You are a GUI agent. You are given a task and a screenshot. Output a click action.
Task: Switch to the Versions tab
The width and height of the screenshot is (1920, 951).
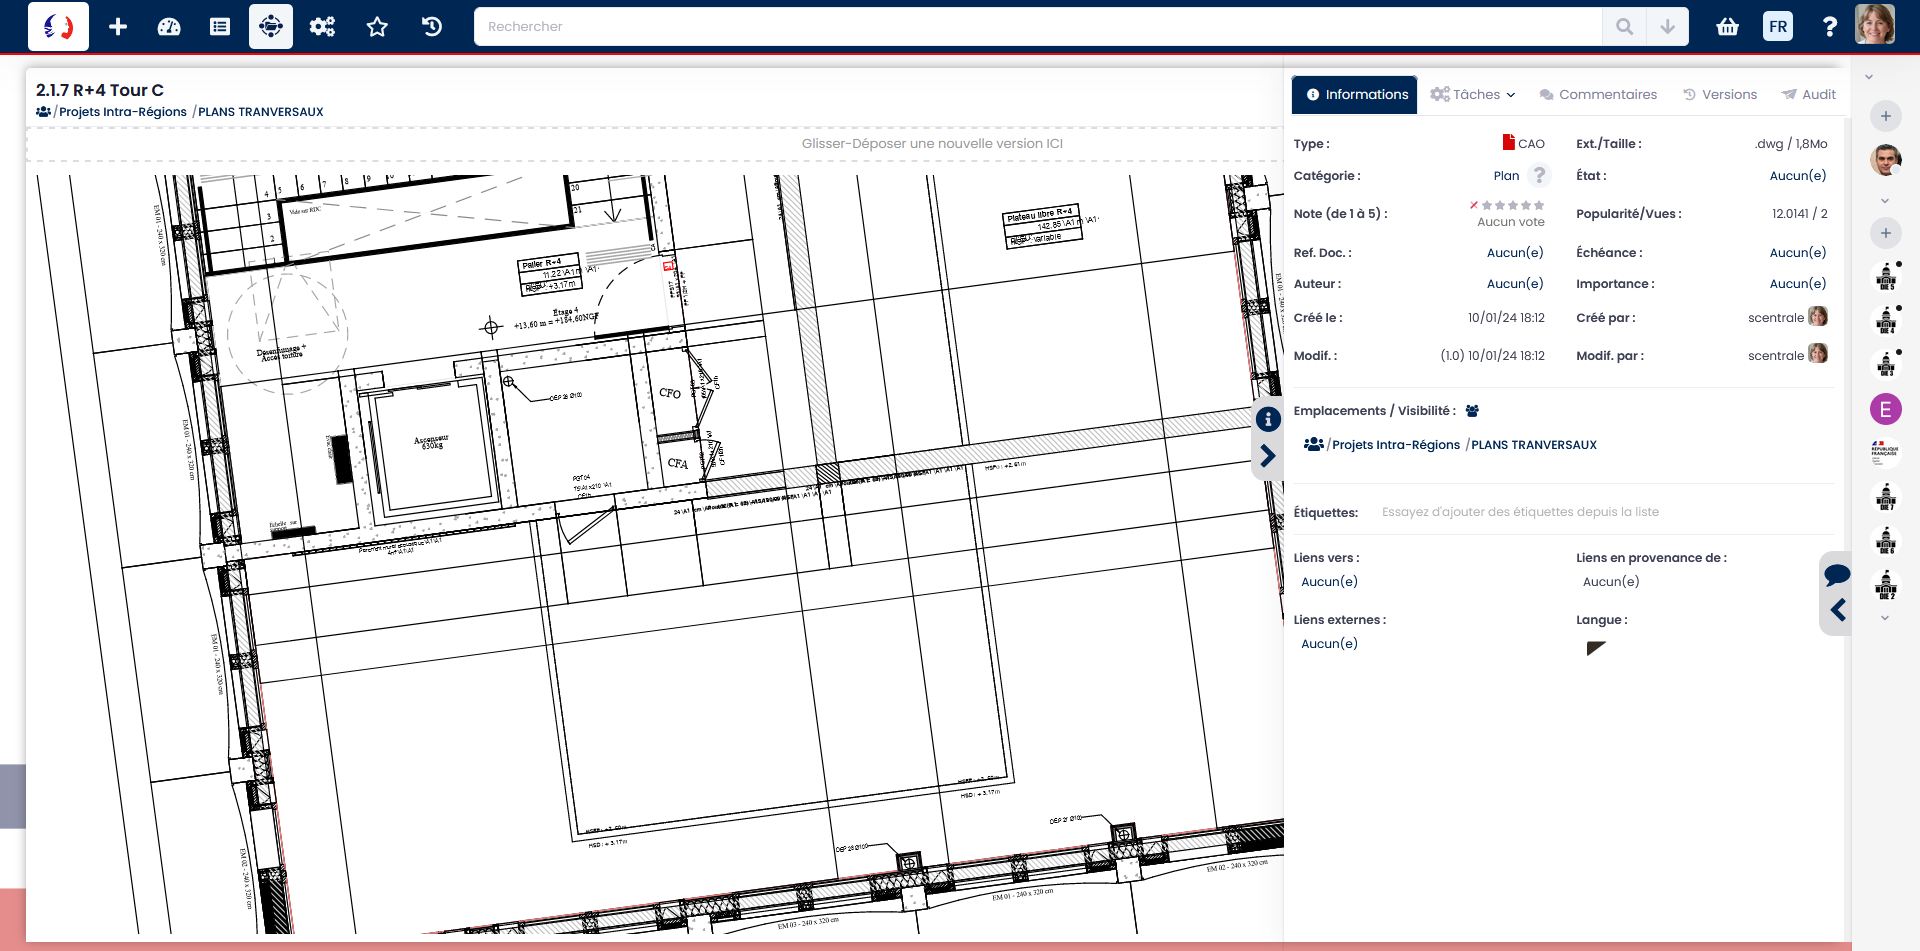(1720, 95)
